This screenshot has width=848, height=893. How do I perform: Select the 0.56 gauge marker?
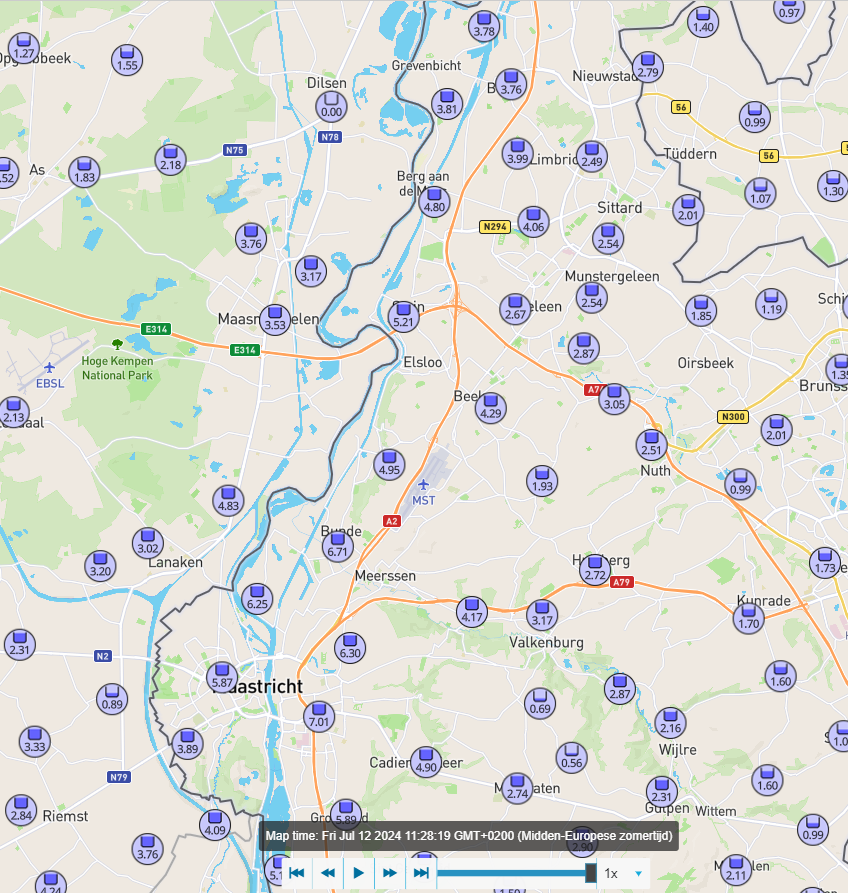point(572,758)
